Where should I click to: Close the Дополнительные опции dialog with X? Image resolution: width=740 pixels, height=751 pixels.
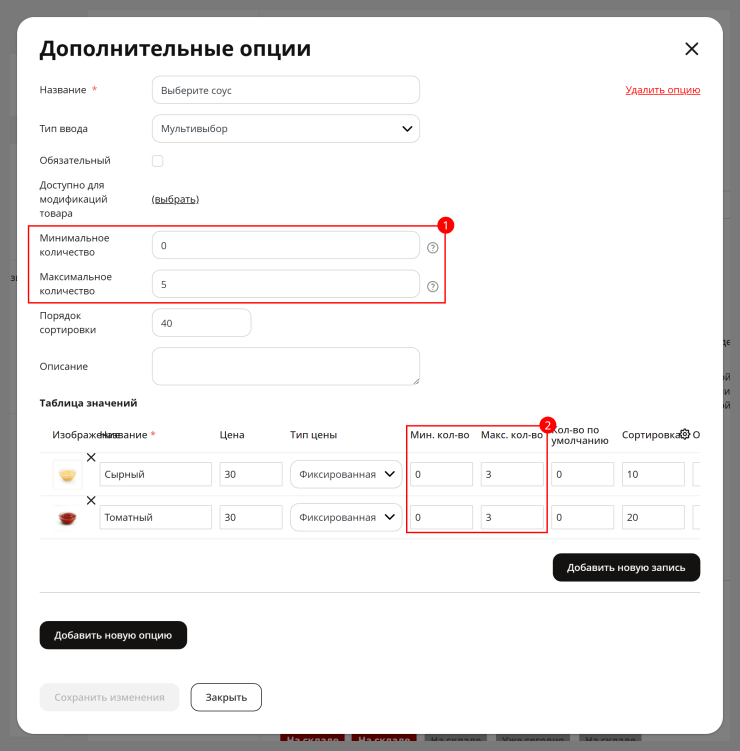click(x=691, y=49)
